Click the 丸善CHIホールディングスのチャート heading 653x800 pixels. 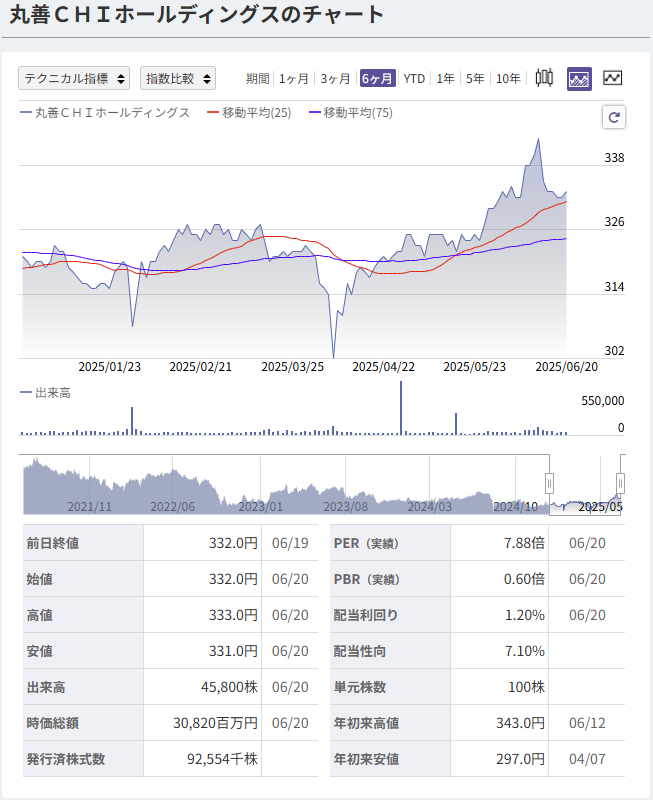pos(196,14)
